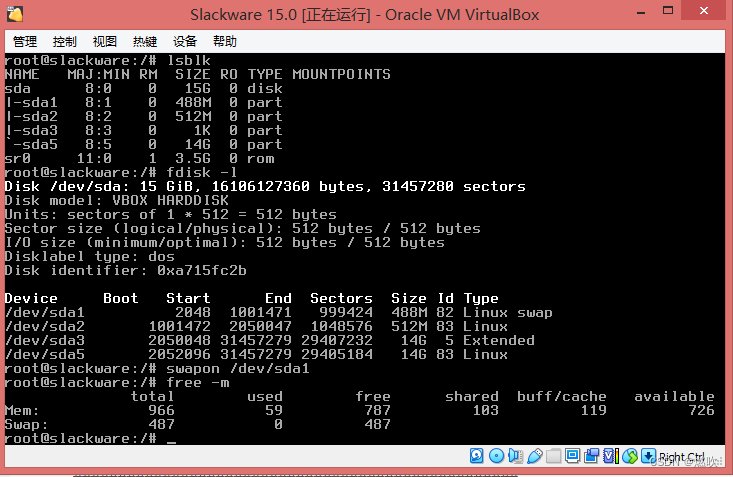
Task: Maximize the VirtualBox window
Action: click(x=668, y=11)
